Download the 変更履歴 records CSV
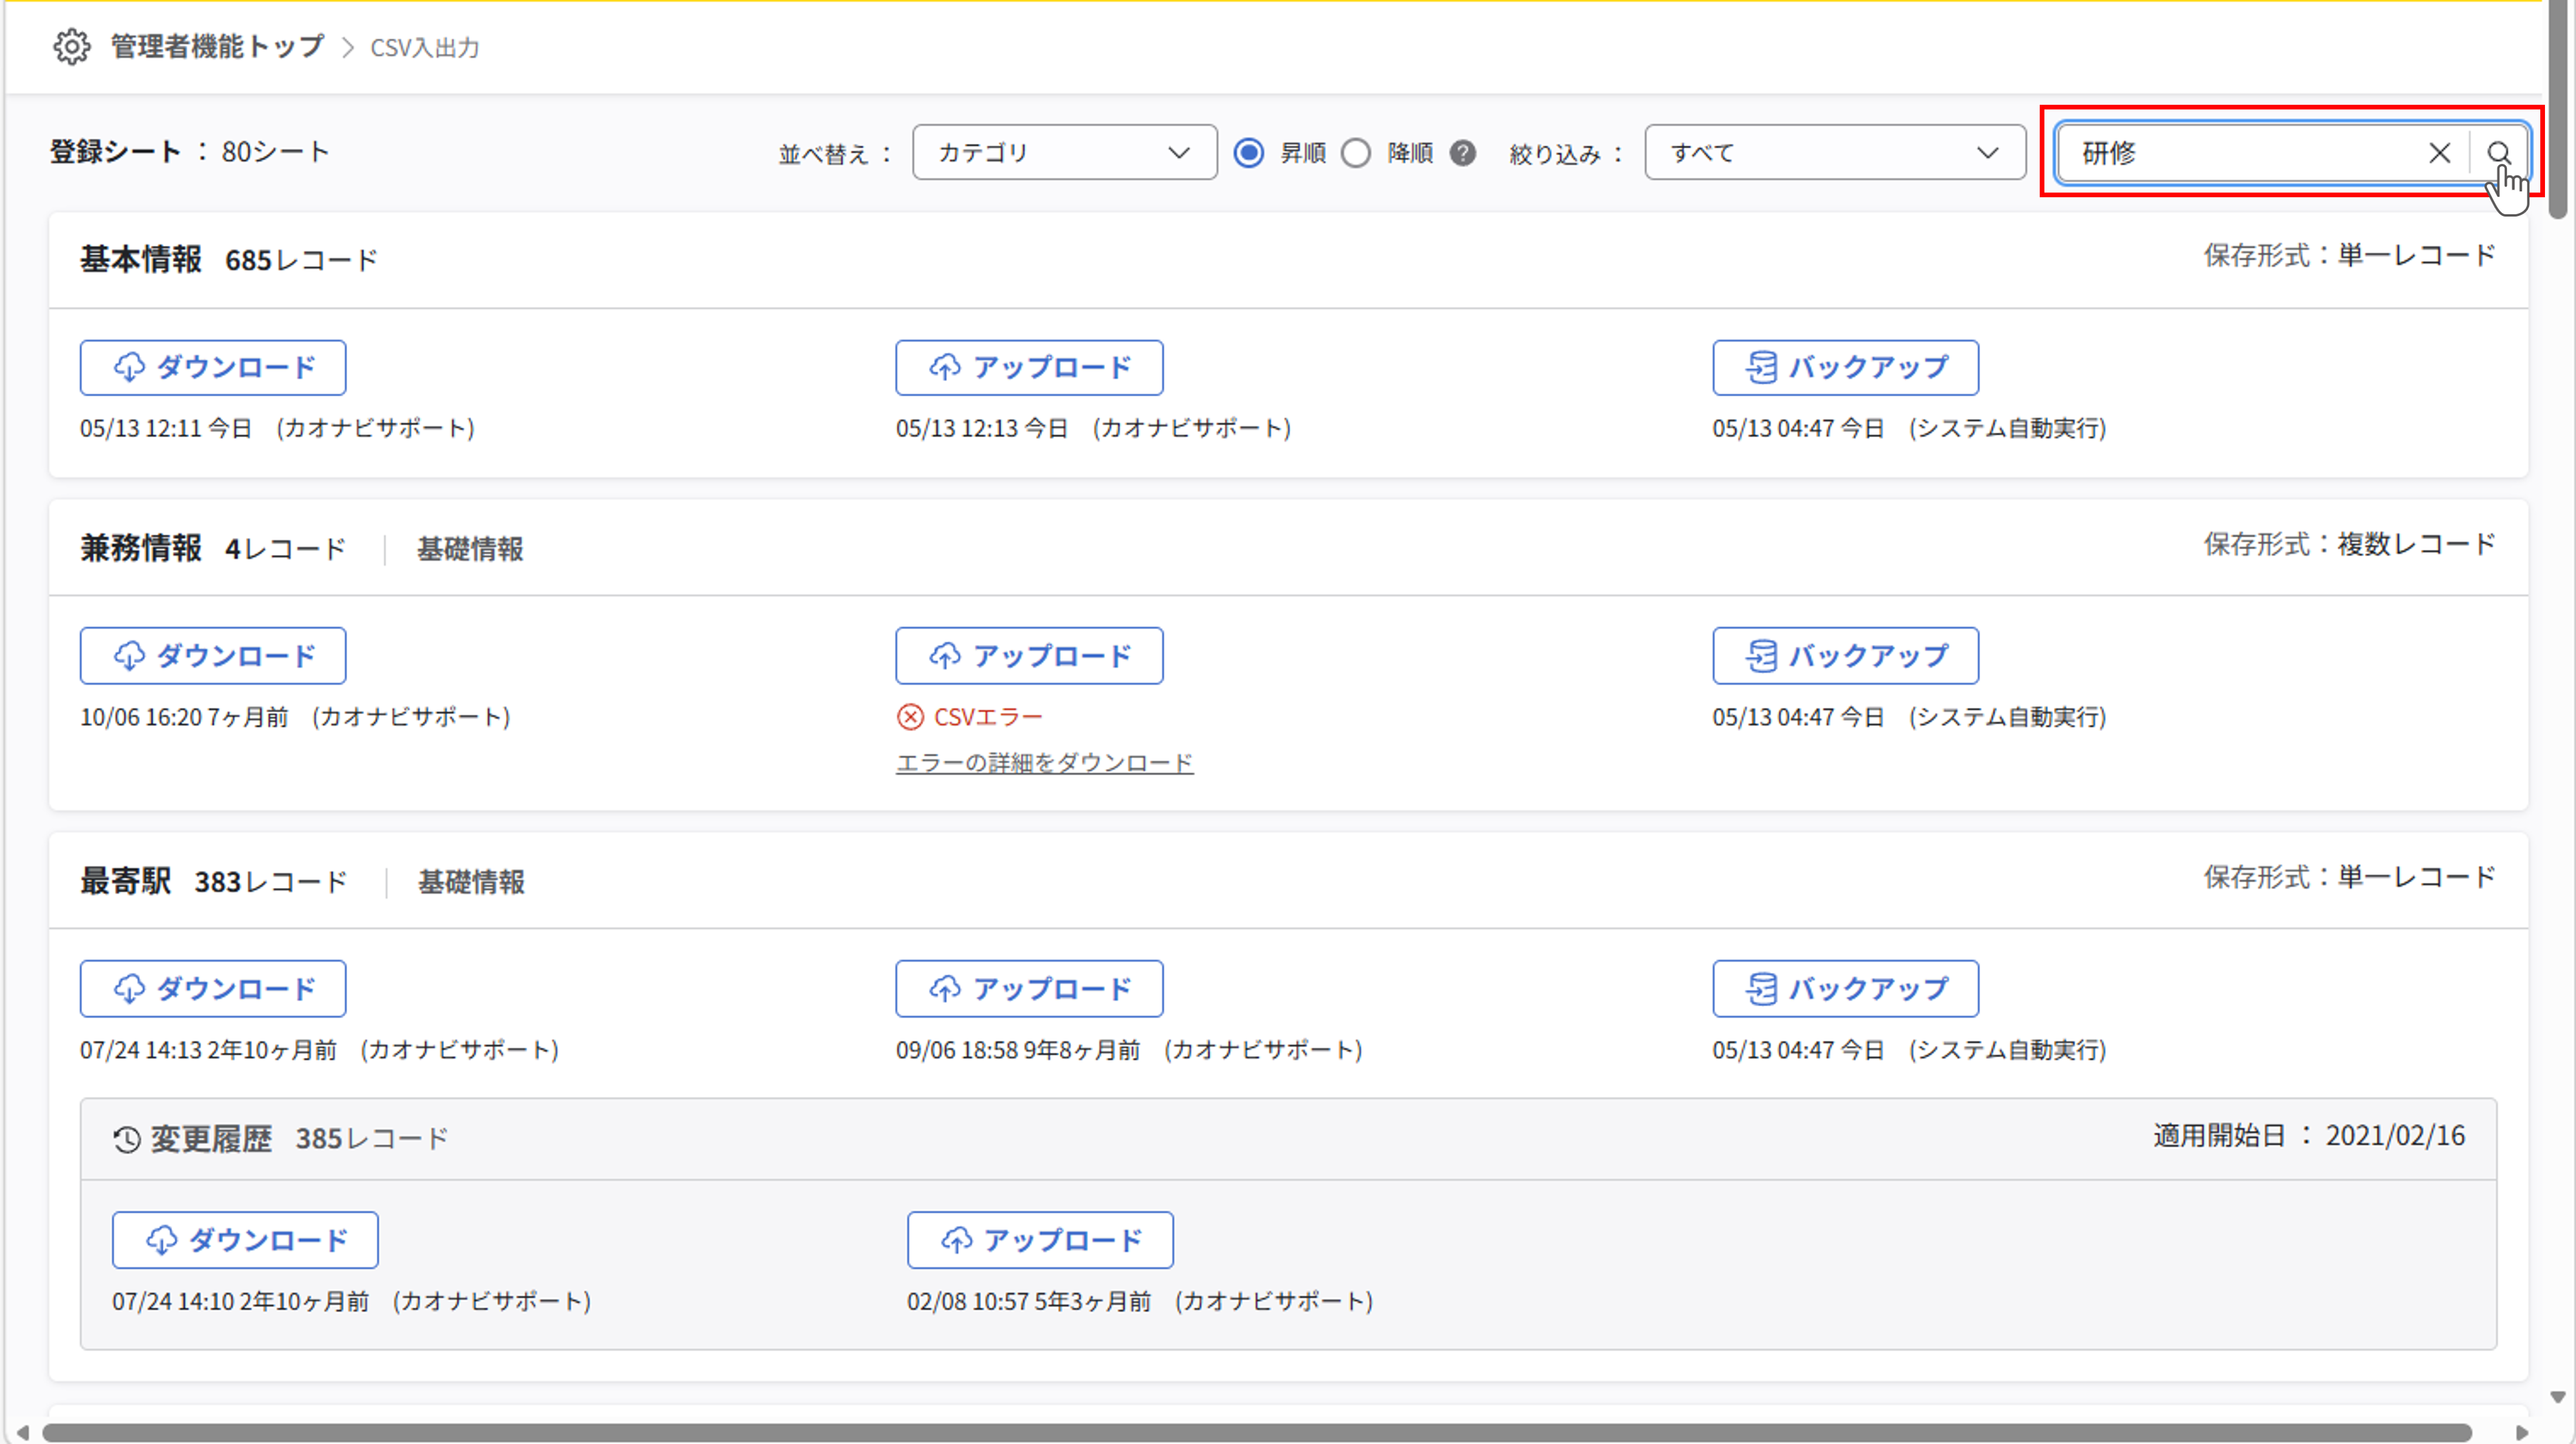The width and height of the screenshot is (2576, 1444). tap(245, 1240)
